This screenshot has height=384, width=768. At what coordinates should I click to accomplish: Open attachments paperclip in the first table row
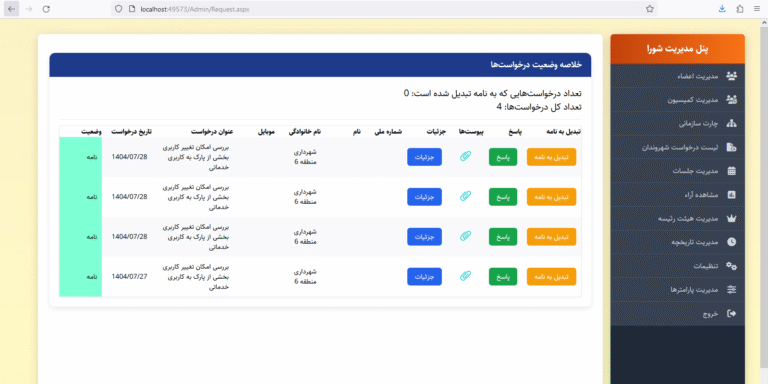coord(466,157)
